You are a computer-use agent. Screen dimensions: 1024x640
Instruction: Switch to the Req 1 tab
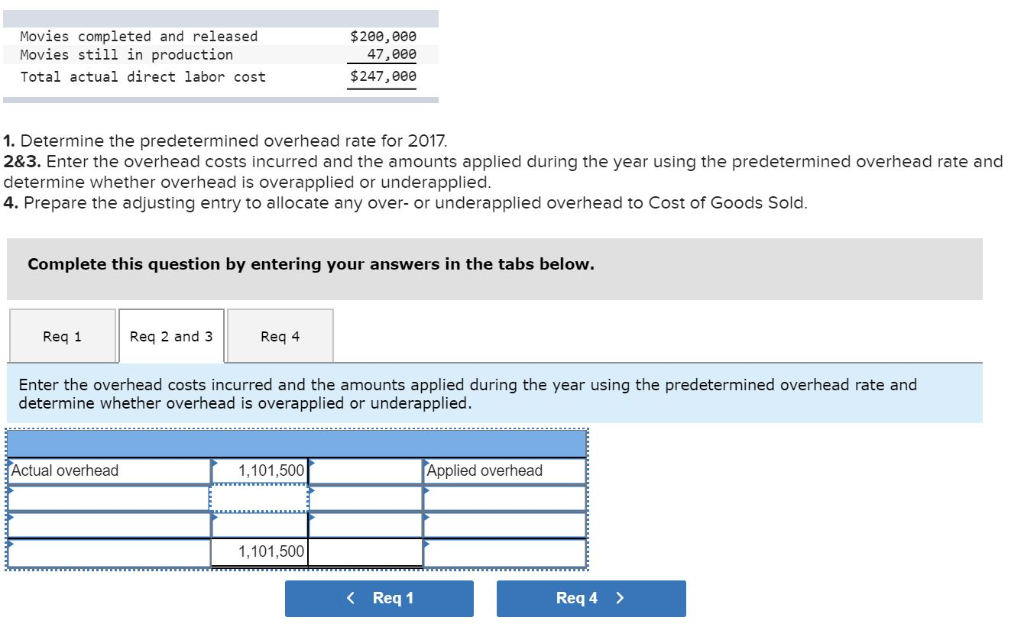[x=63, y=336]
